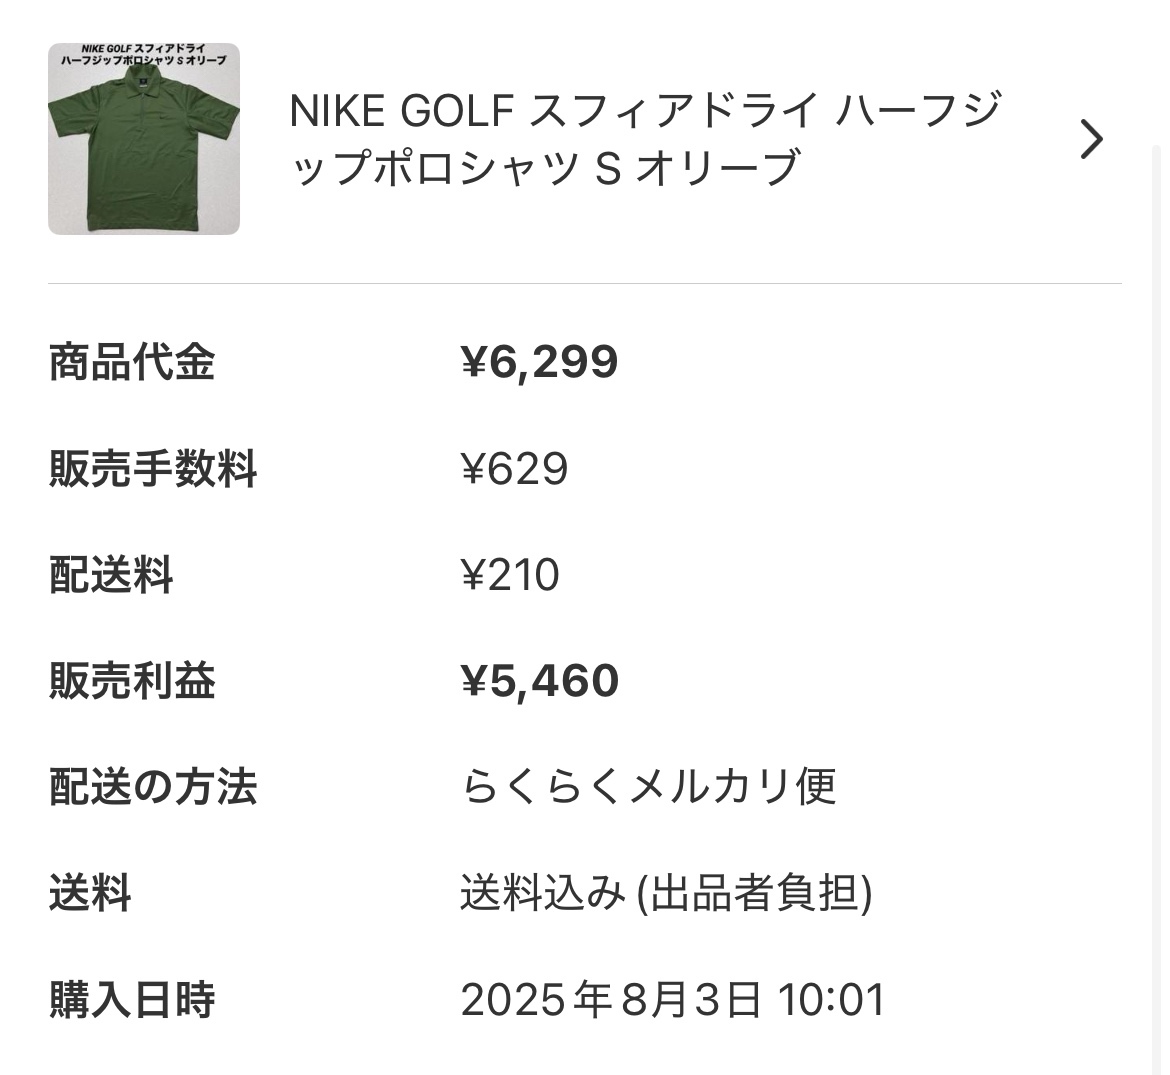This screenshot has height=1075, width=1170.
Task: Click the らくらくメルカリ便 shipping method text
Action: click(648, 787)
